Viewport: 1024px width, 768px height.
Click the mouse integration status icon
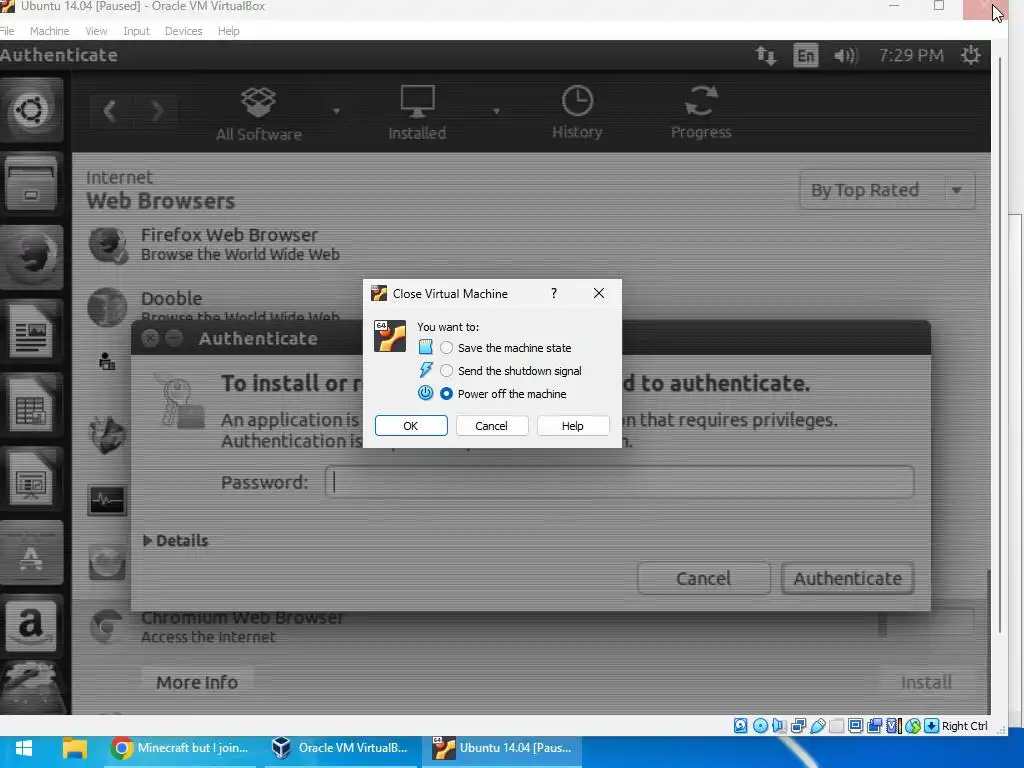tap(913, 726)
